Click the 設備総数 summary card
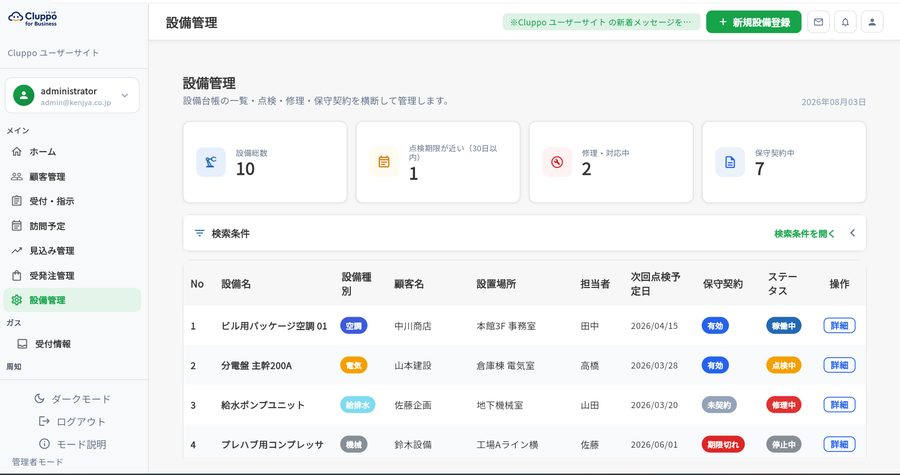Image resolution: width=900 pixels, height=475 pixels. click(265, 162)
